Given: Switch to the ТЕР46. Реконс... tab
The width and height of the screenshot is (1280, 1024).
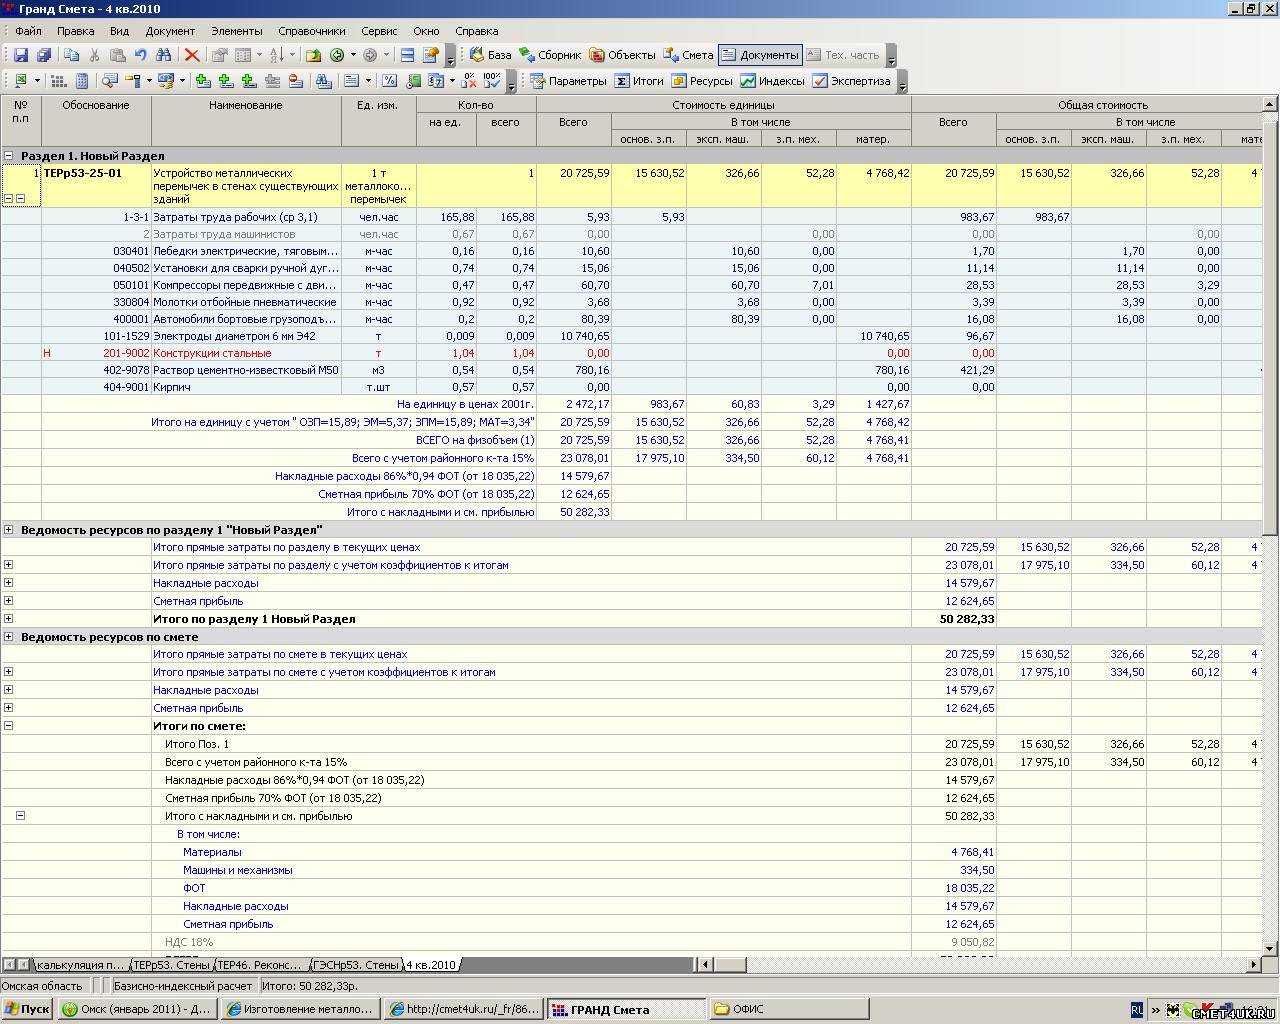Looking at the screenshot, I should point(259,965).
